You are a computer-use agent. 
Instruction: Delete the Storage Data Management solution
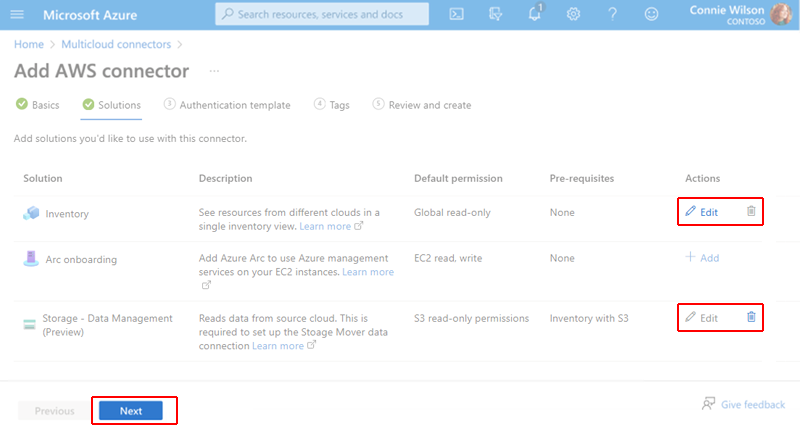(751, 317)
